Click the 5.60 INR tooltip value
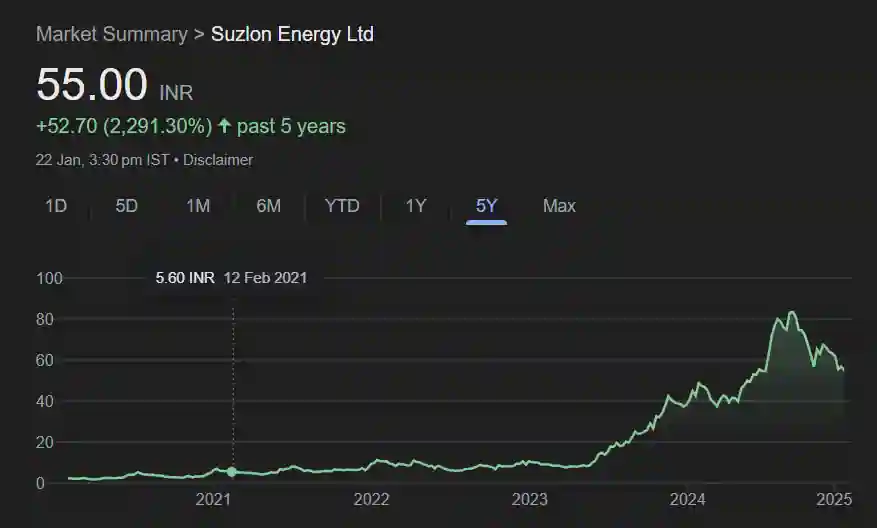The height and width of the screenshot is (528, 877). click(x=185, y=278)
